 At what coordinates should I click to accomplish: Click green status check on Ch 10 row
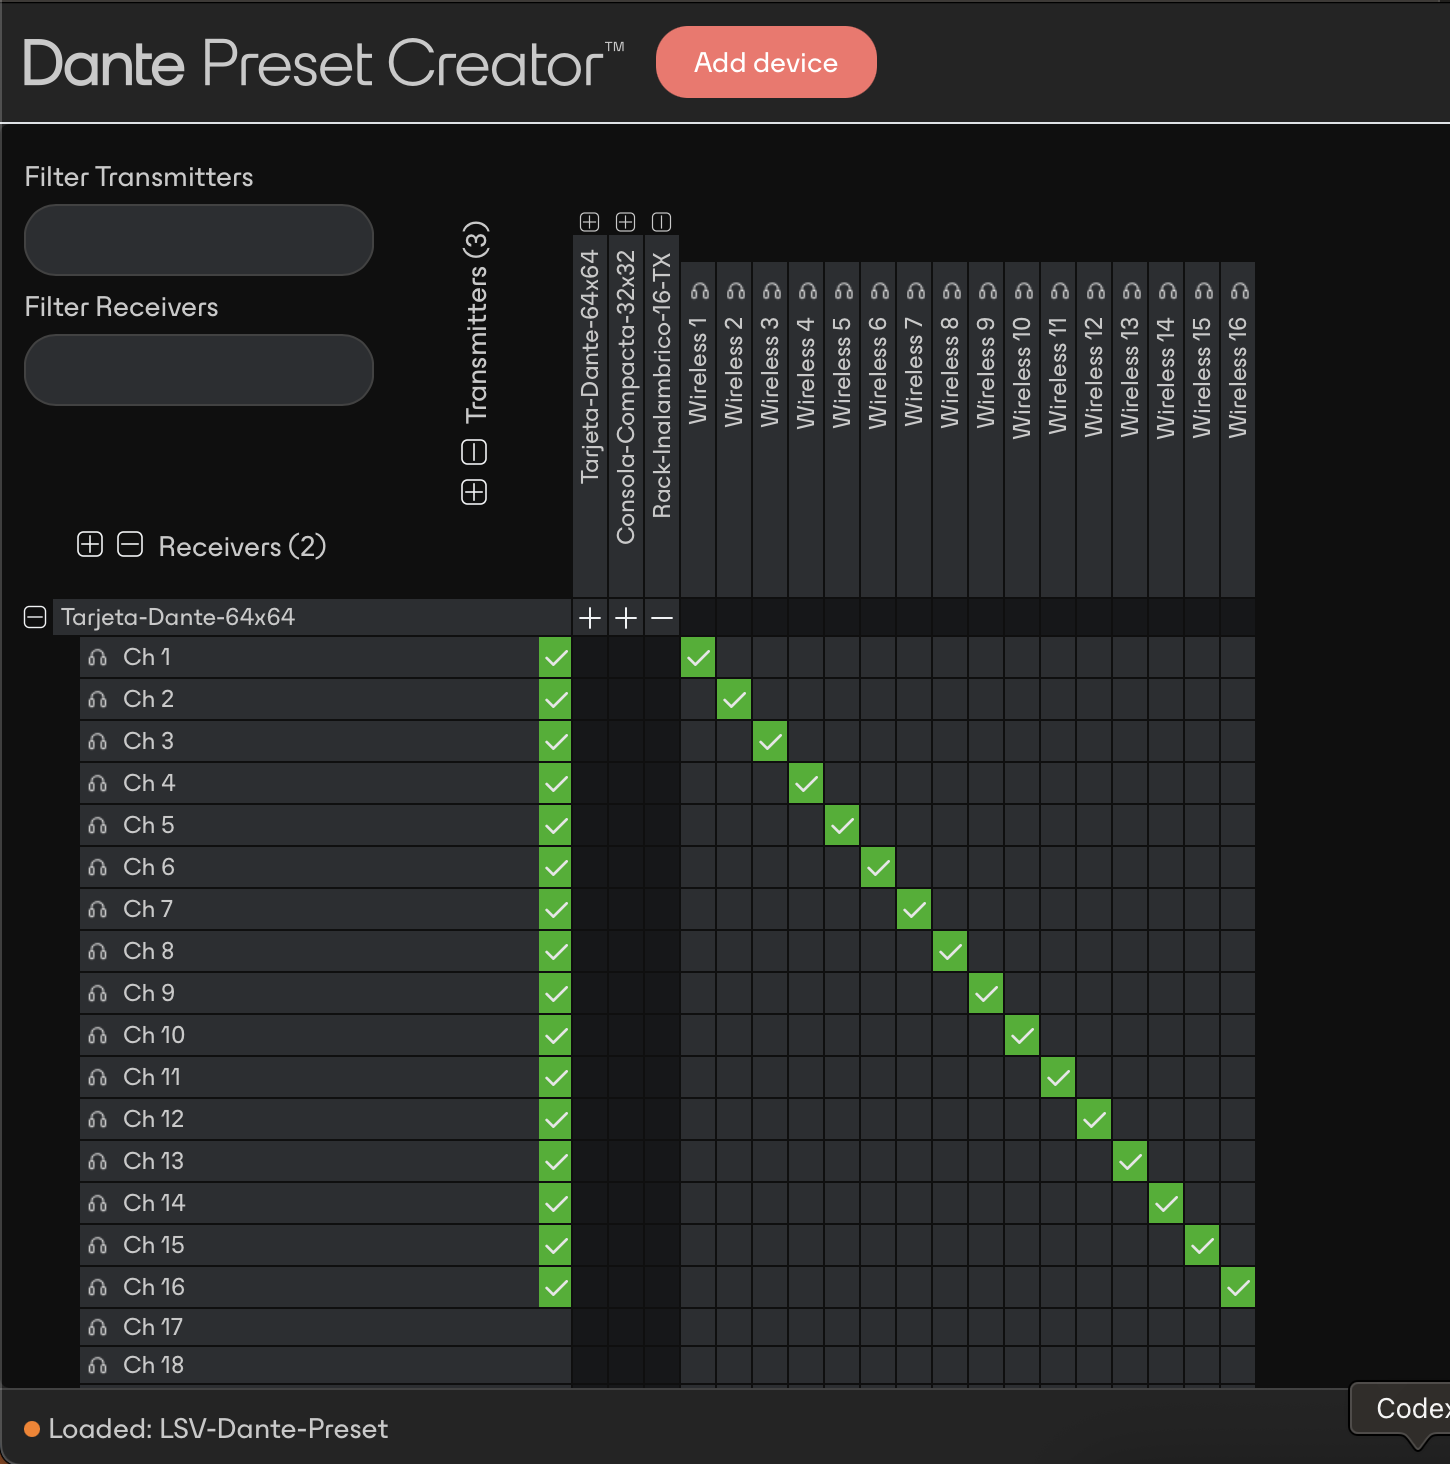click(555, 1035)
